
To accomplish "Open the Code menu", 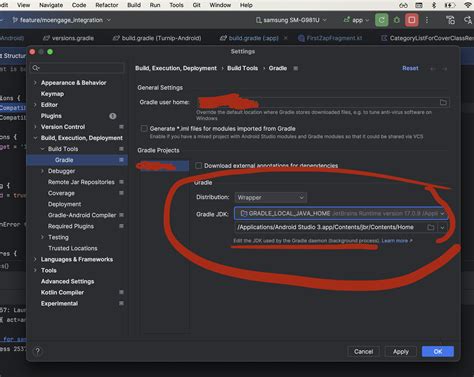I will pyautogui.click(x=79, y=5).
